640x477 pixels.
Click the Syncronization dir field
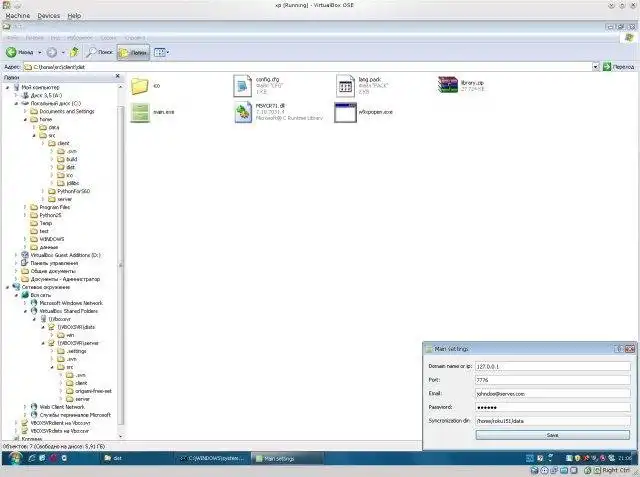(x=553, y=421)
